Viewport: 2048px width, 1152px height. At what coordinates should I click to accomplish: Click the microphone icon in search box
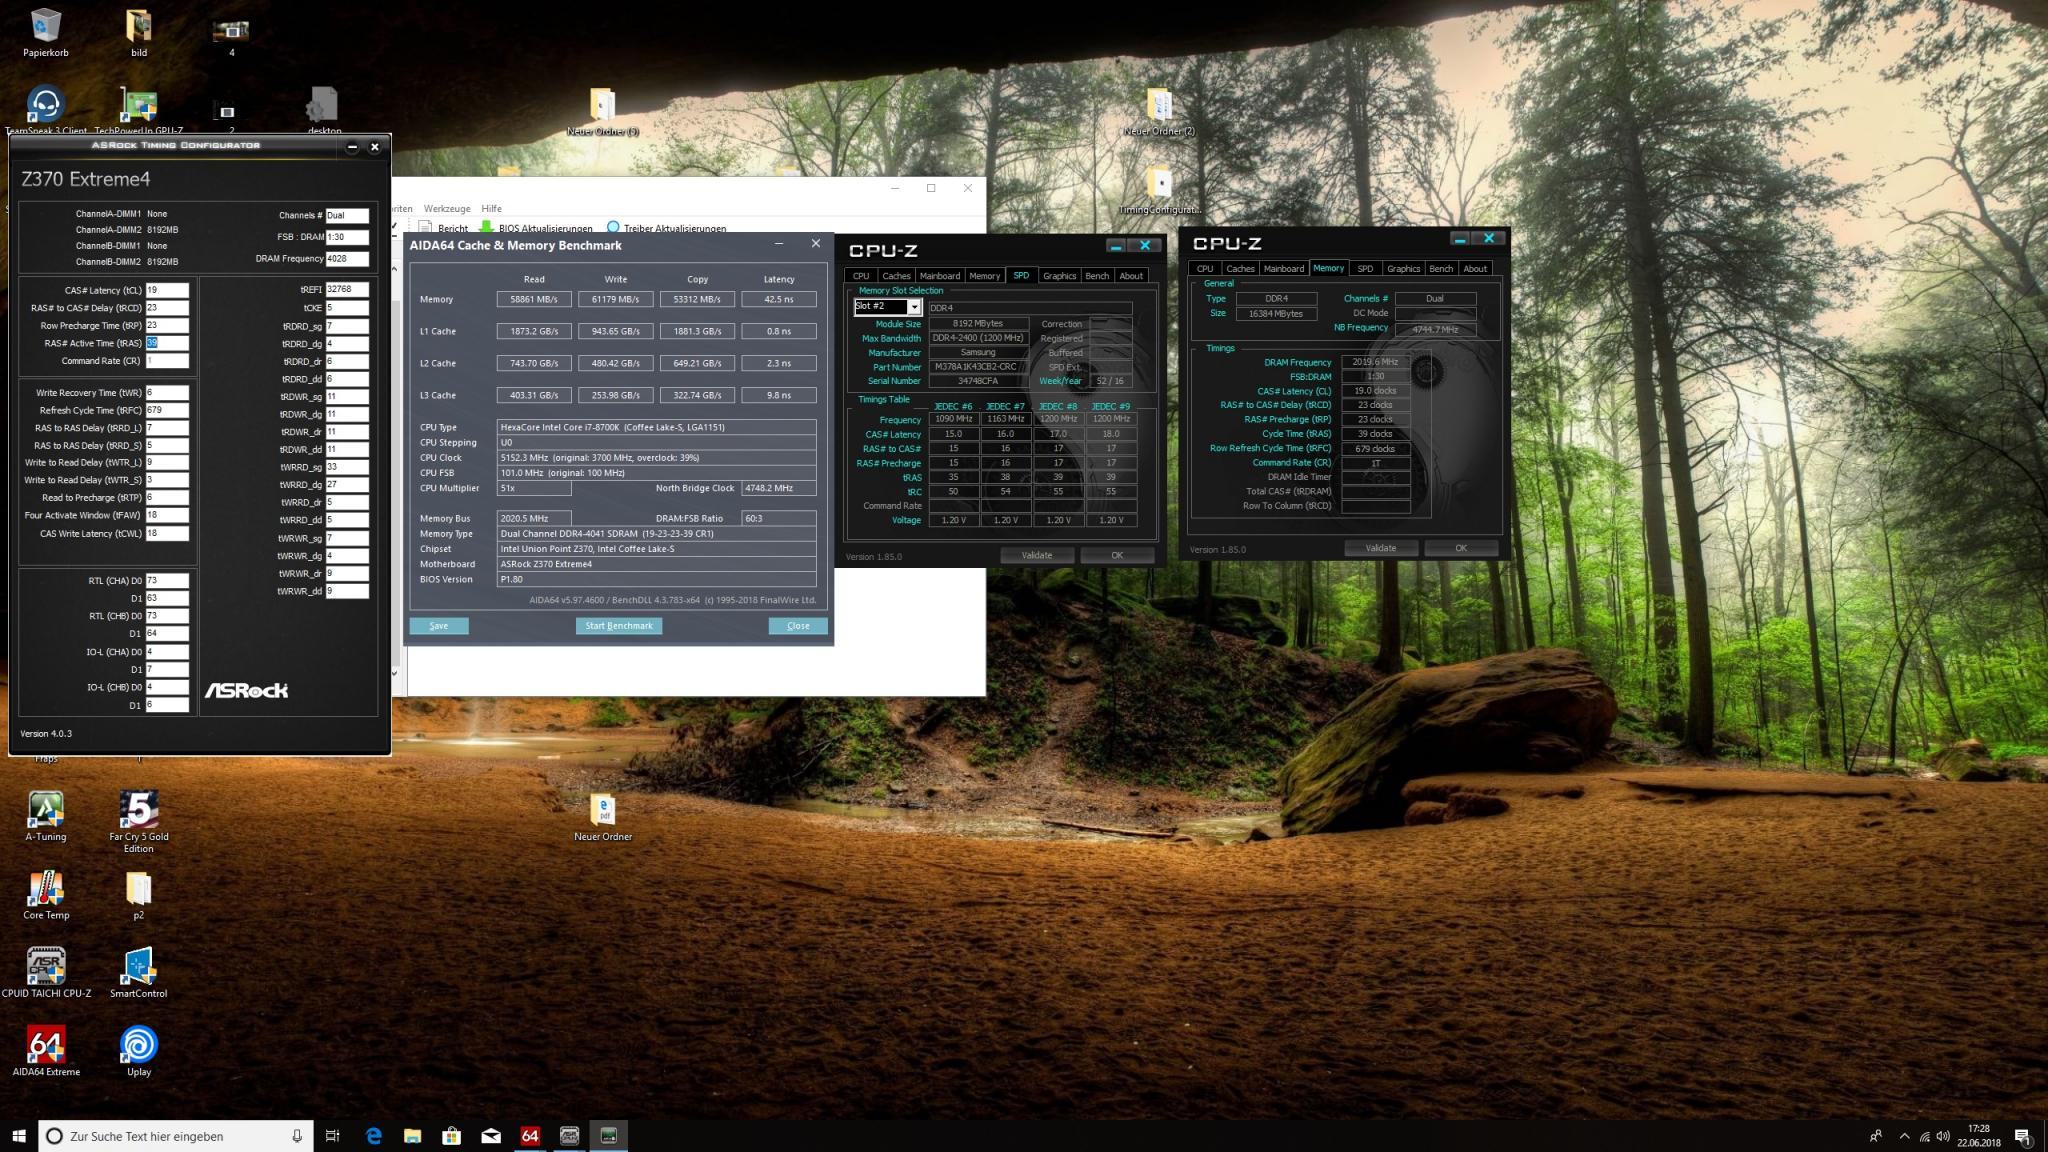coord(297,1136)
